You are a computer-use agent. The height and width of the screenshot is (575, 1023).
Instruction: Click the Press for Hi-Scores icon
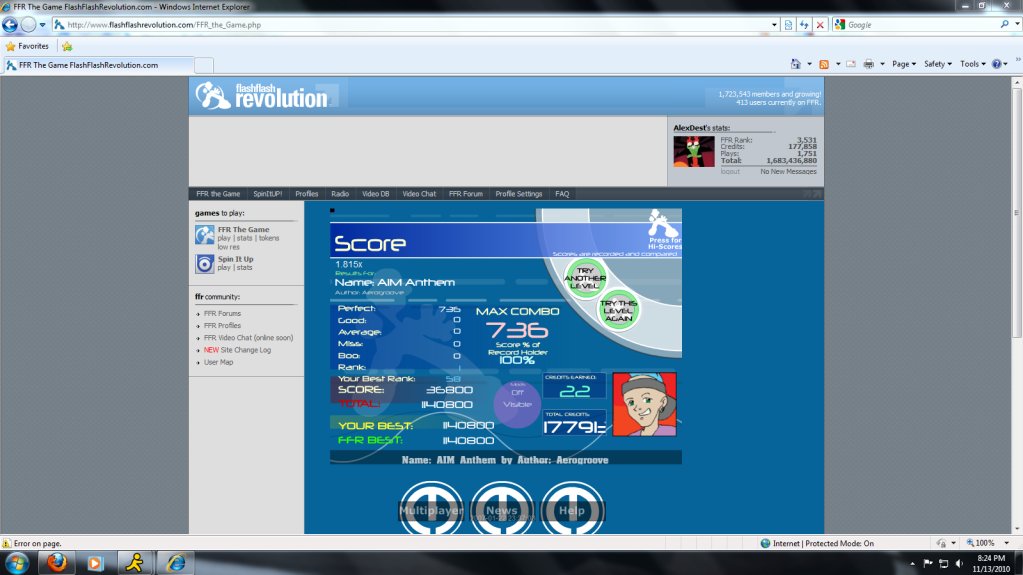click(x=663, y=224)
